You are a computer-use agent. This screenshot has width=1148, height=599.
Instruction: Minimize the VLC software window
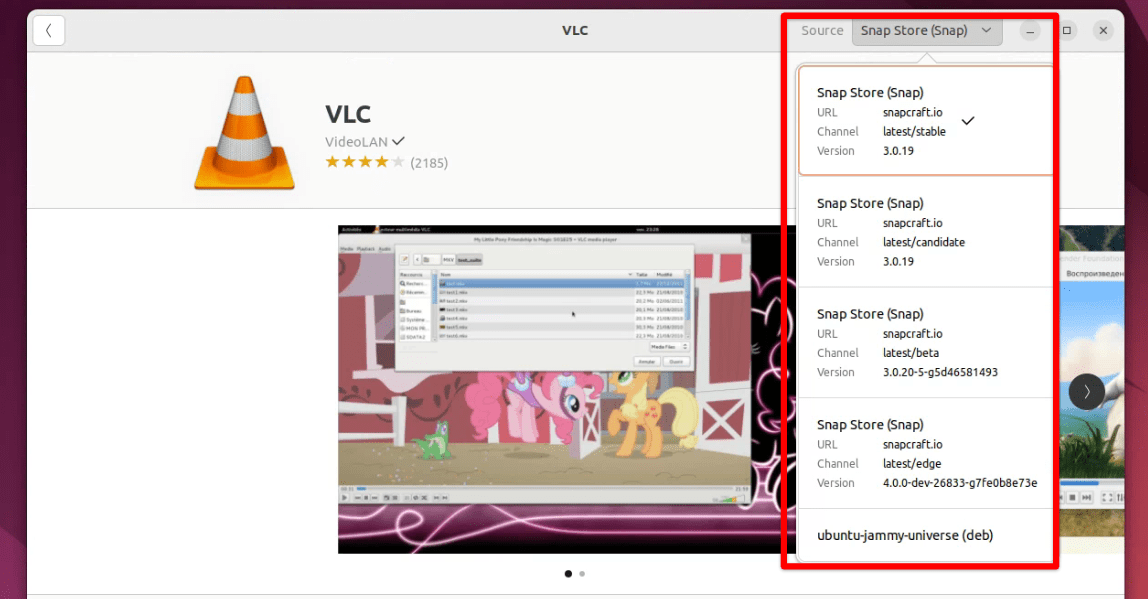pos(1030,31)
